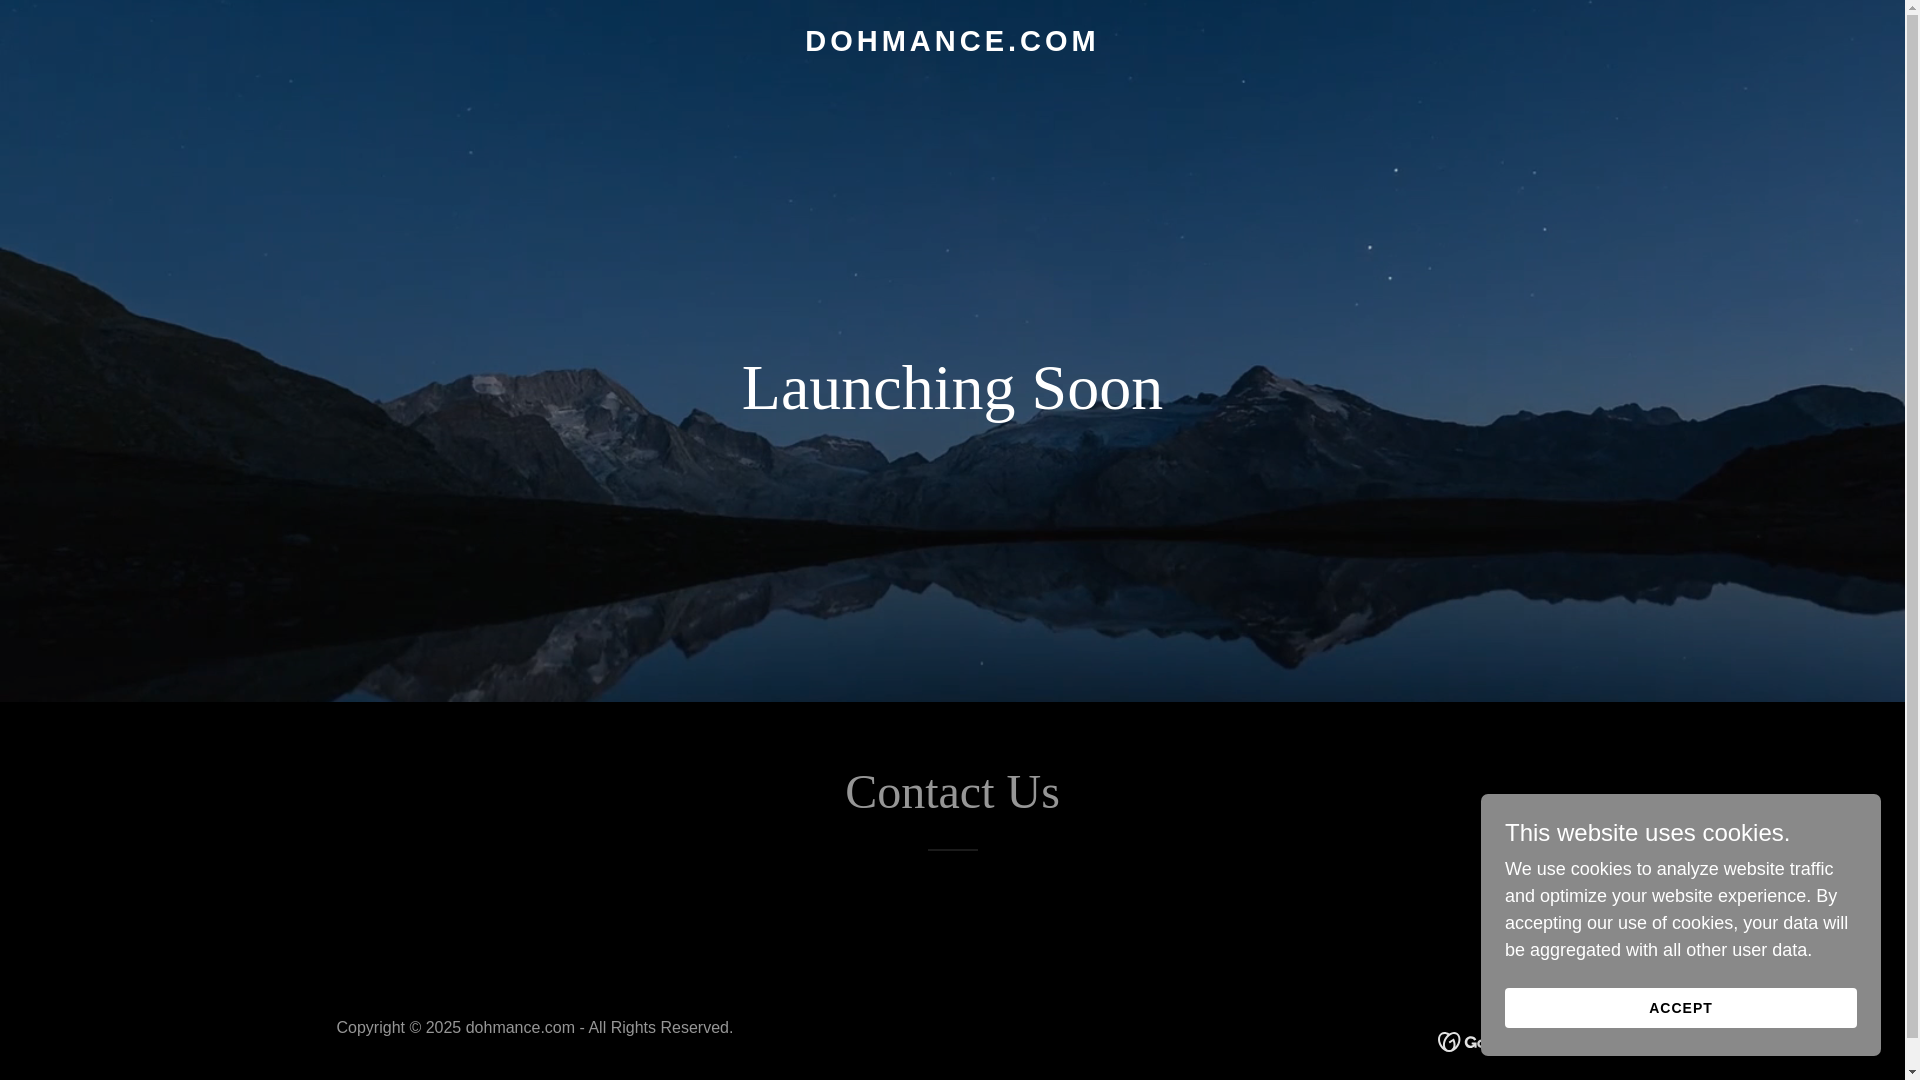Click the copyright notice text in footer
This screenshot has width=1920, height=1080.
(x=534, y=1028)
